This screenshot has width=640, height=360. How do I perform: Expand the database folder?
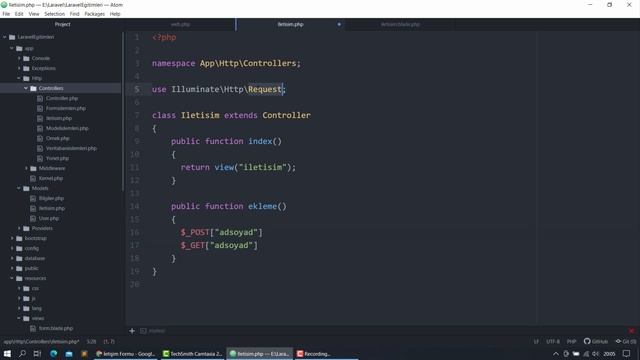coord(12,258)
